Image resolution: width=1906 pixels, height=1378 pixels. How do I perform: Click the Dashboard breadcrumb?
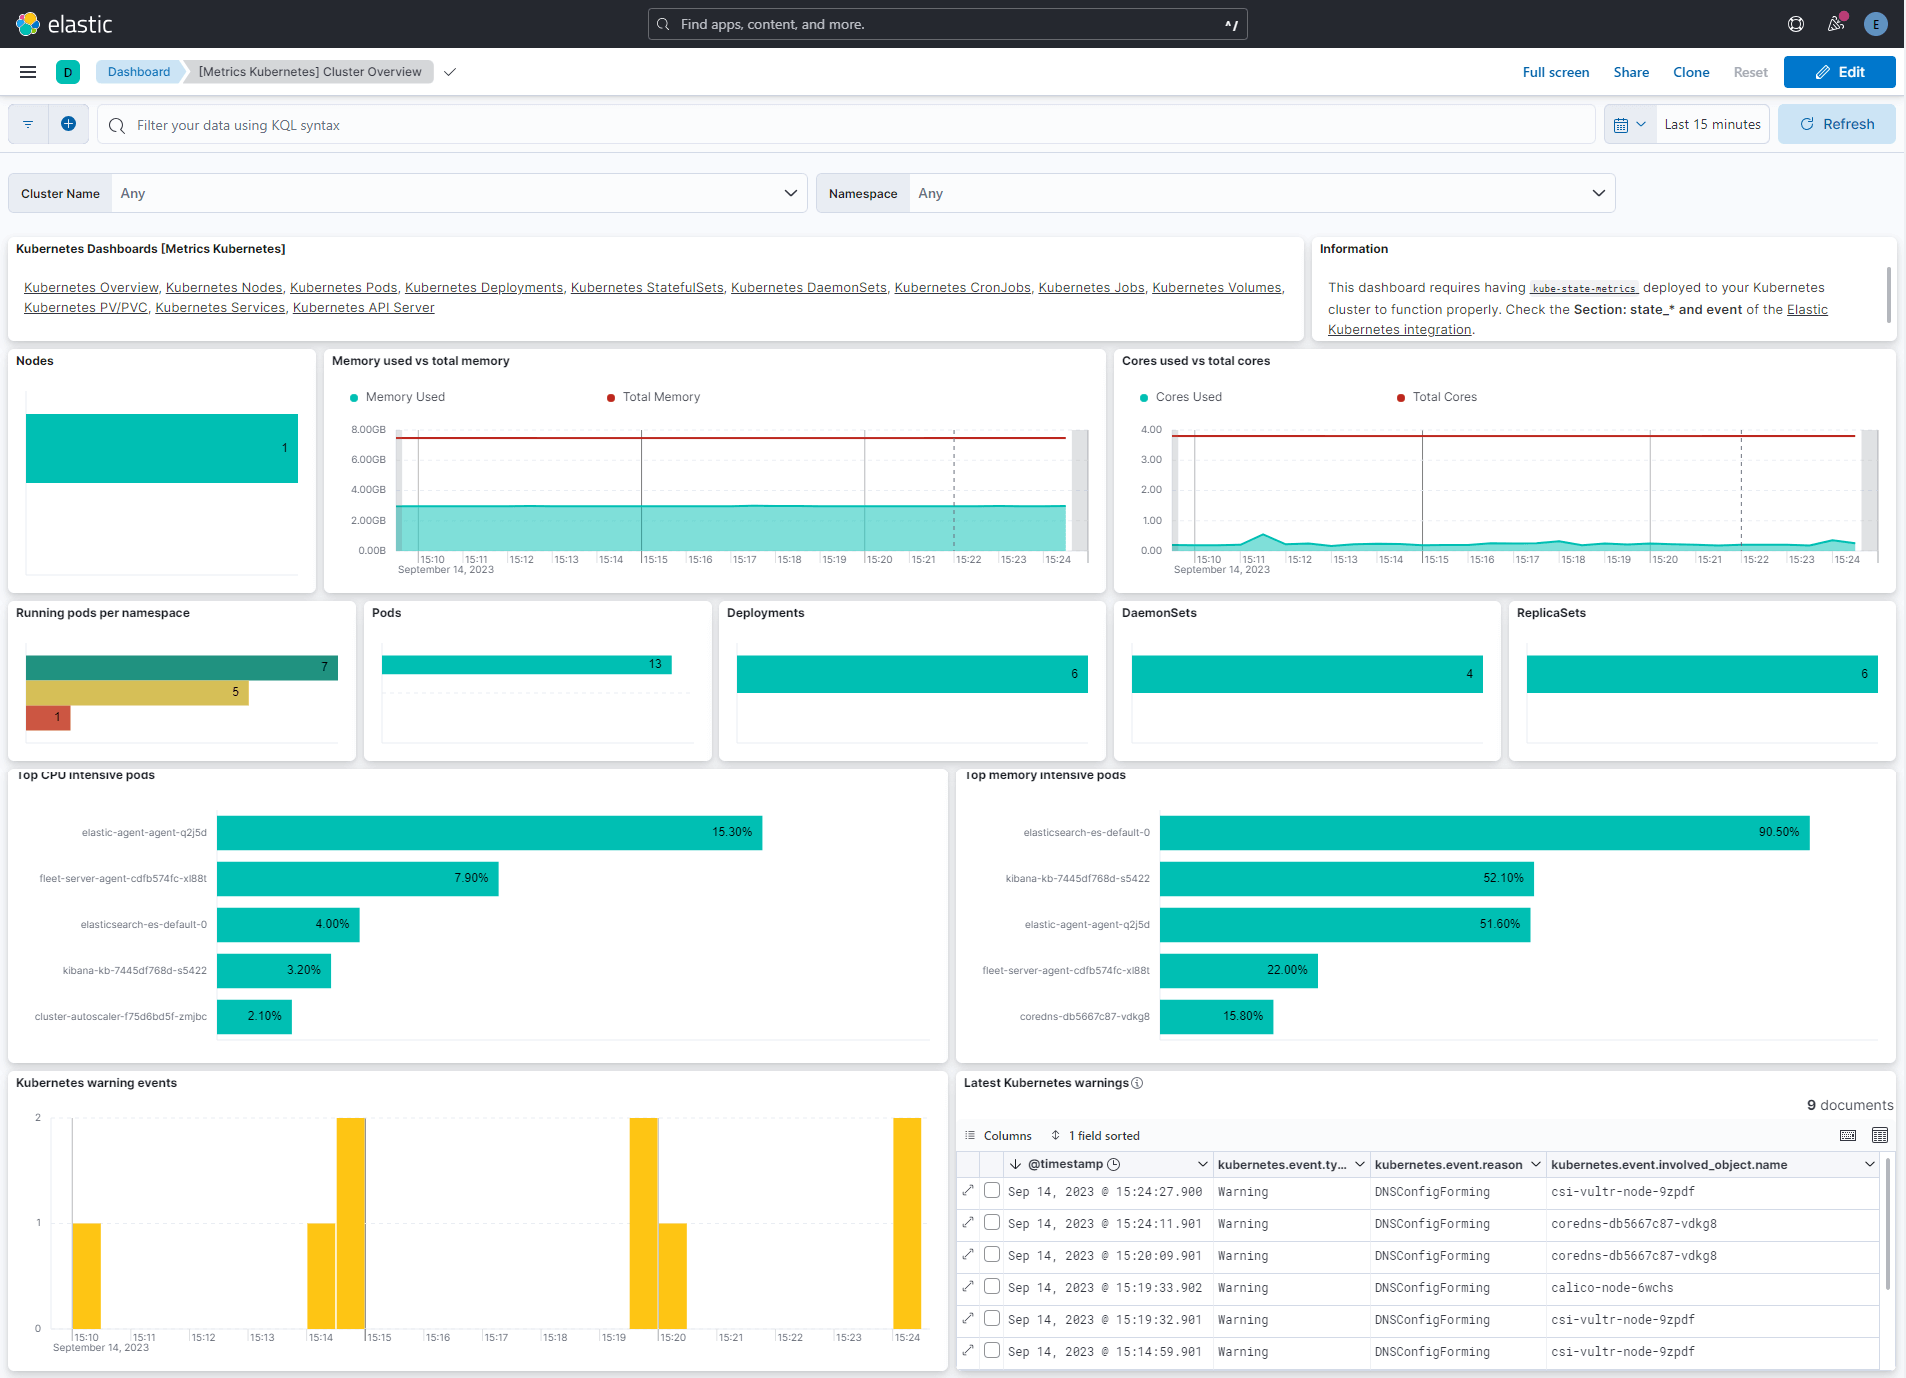[x=139, y=72]
